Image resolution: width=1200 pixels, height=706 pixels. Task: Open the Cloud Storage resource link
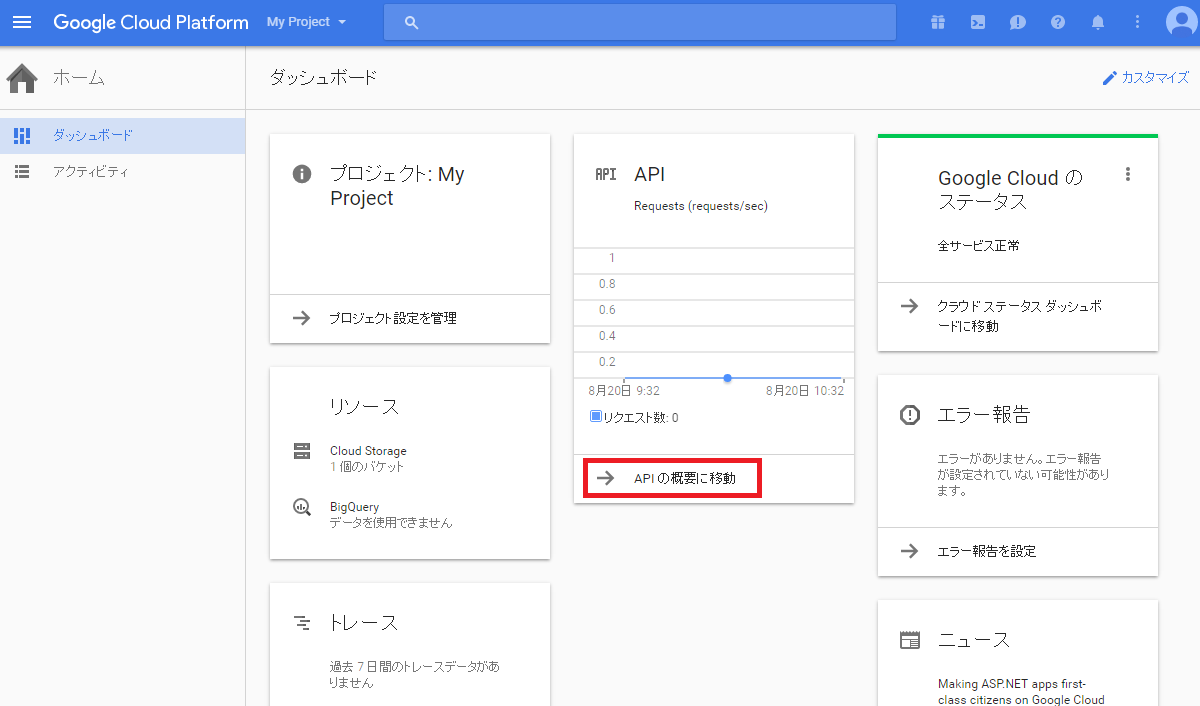[x=368, y=451]
